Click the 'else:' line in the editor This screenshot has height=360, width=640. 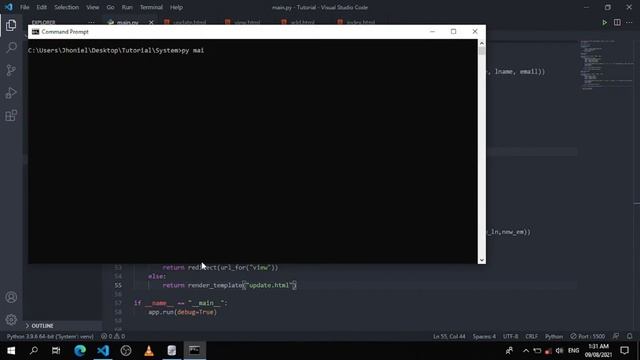point(157,277)
